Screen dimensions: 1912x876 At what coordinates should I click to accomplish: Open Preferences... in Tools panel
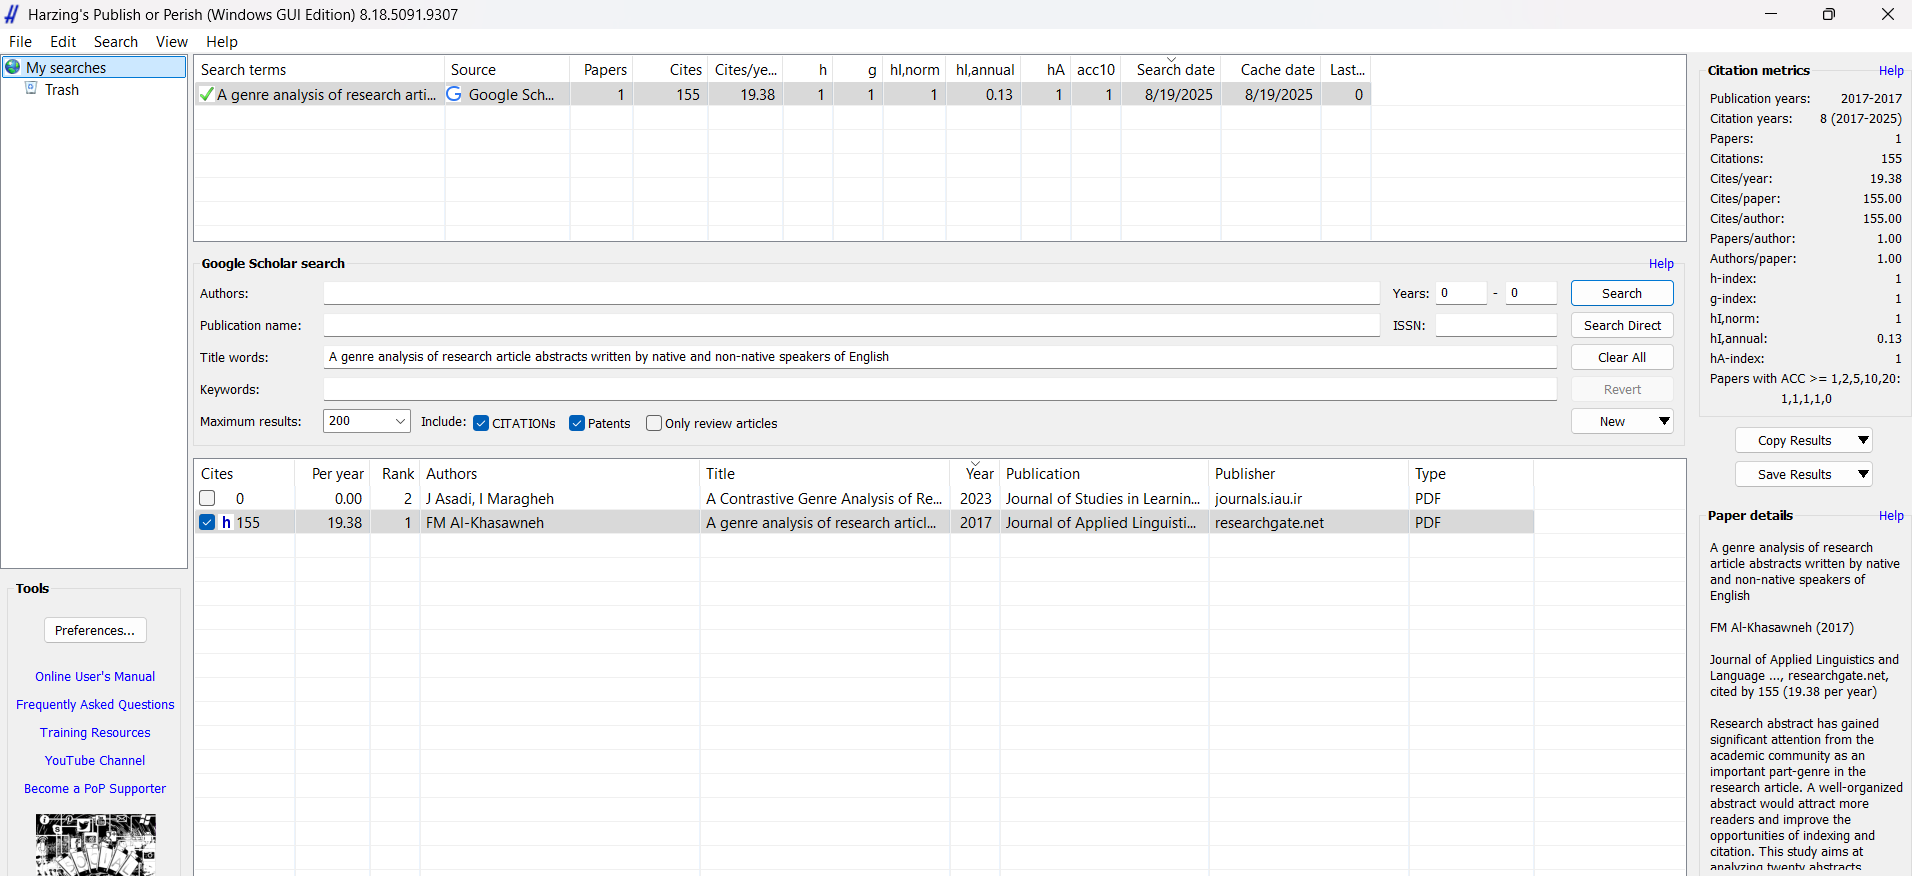pyautogui.click(x=95, y=630)
